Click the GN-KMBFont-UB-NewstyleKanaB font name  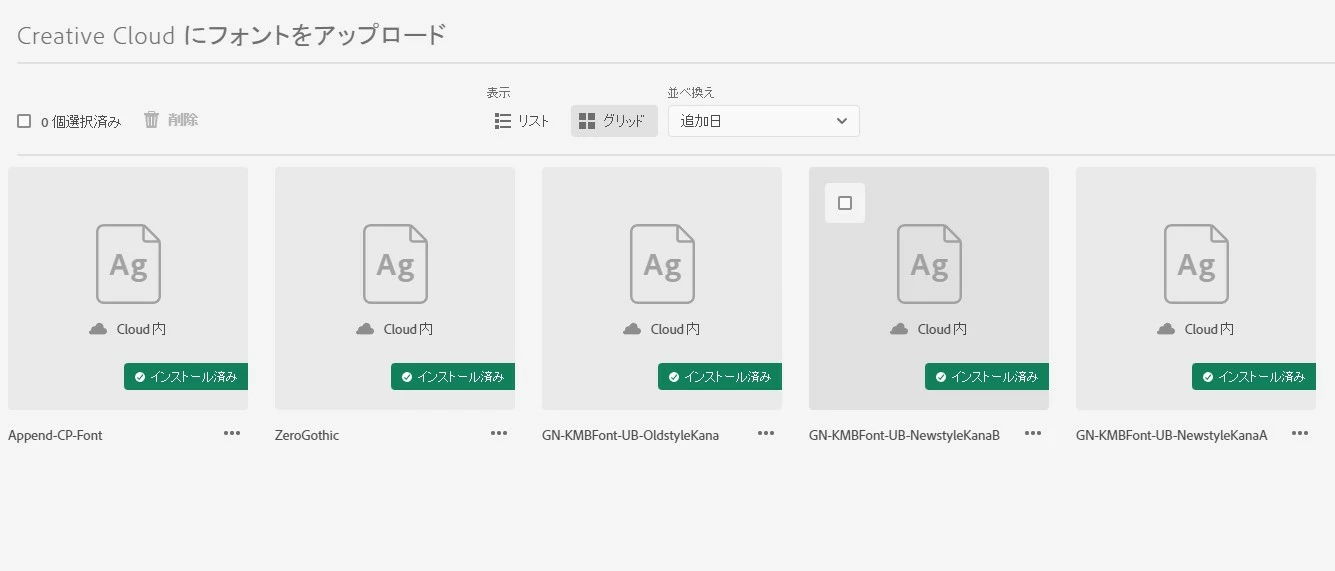click(x=904, y=435)
